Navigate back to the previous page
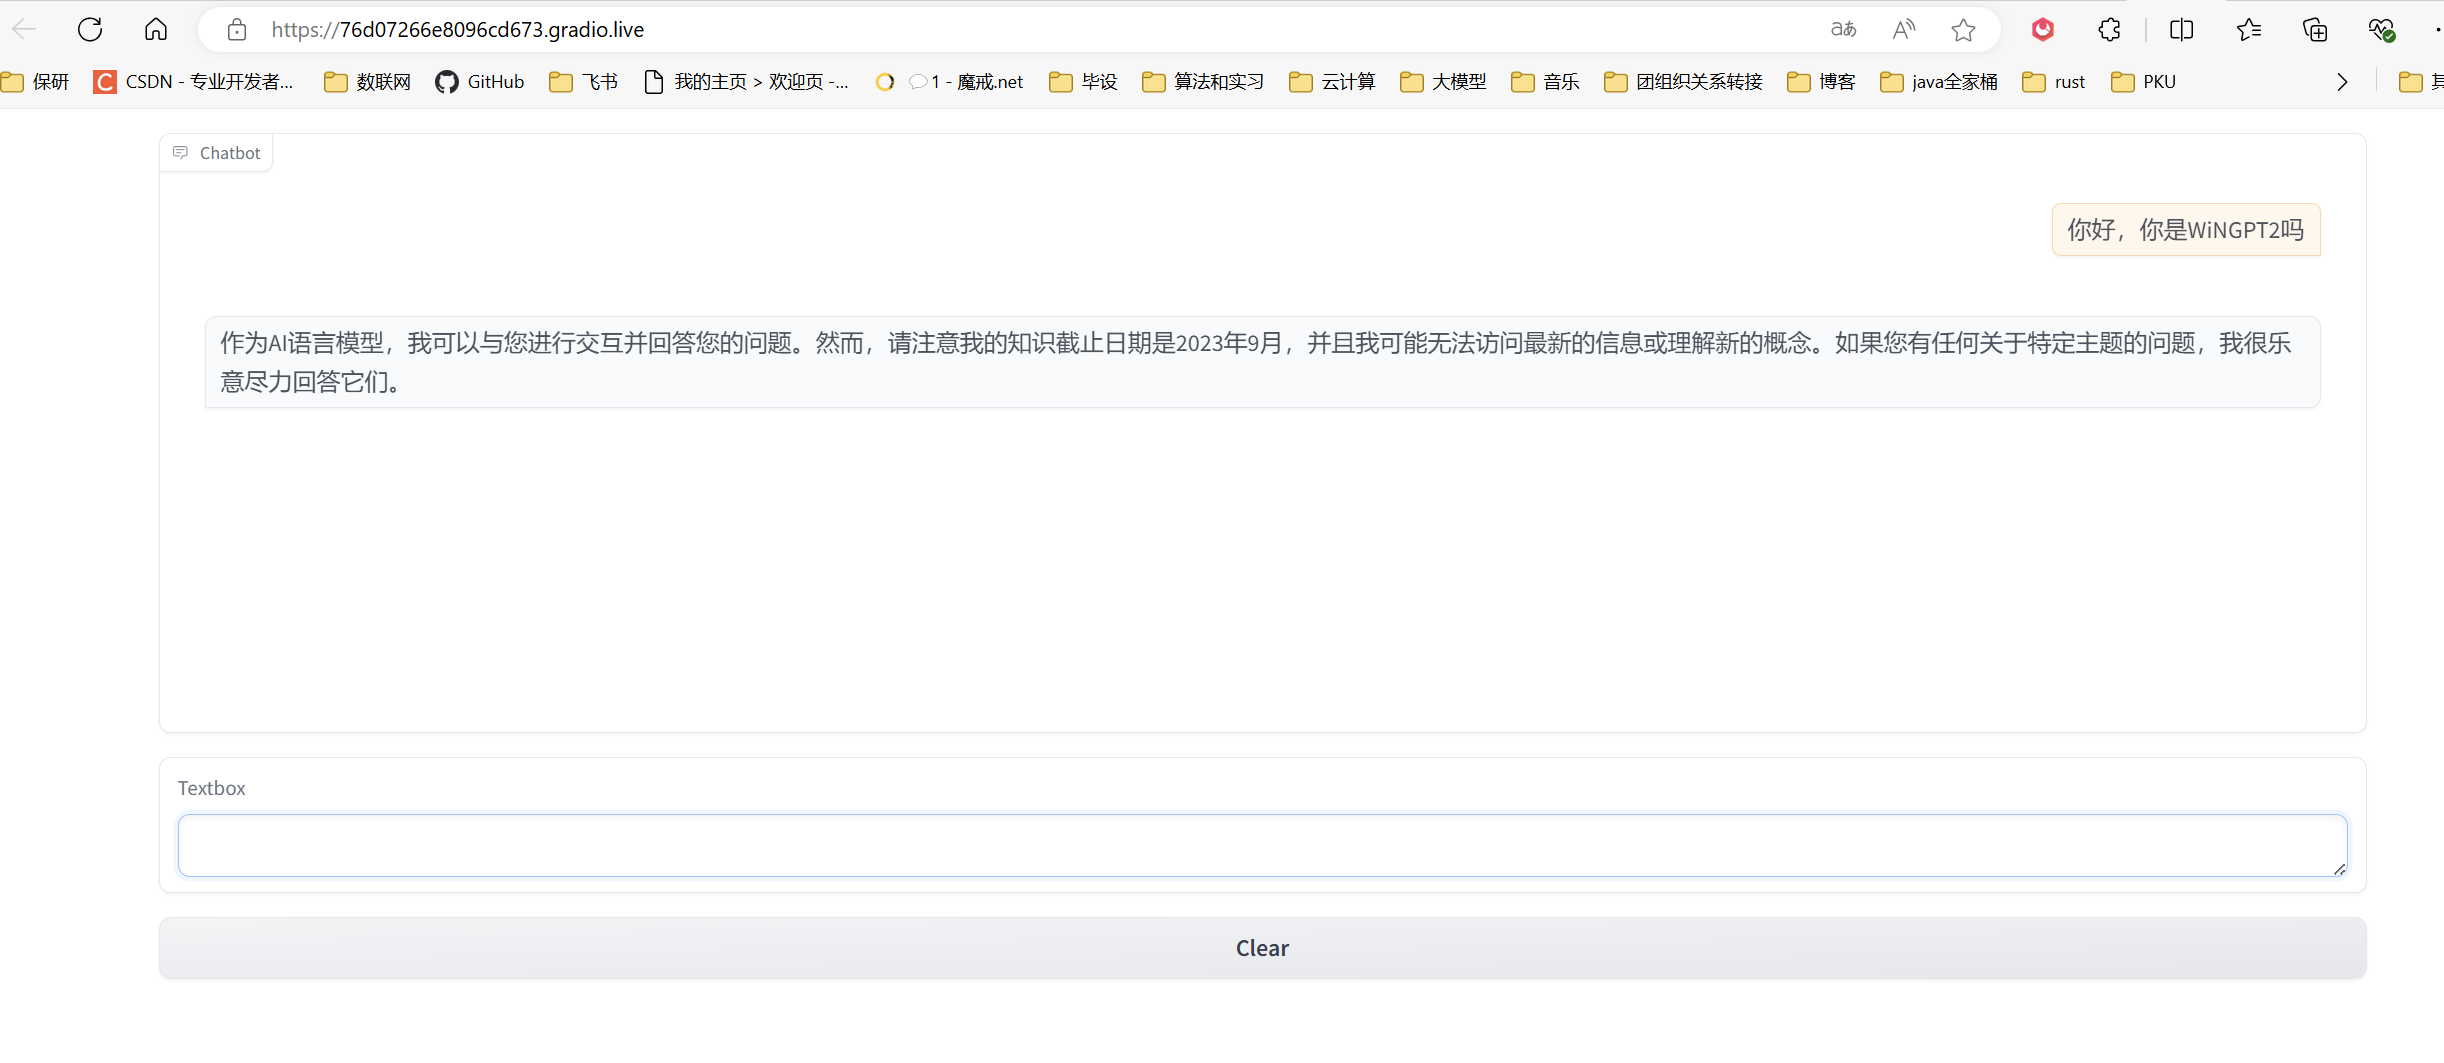This screenshot has width=2444, height=1063. [x=24, y=29]
